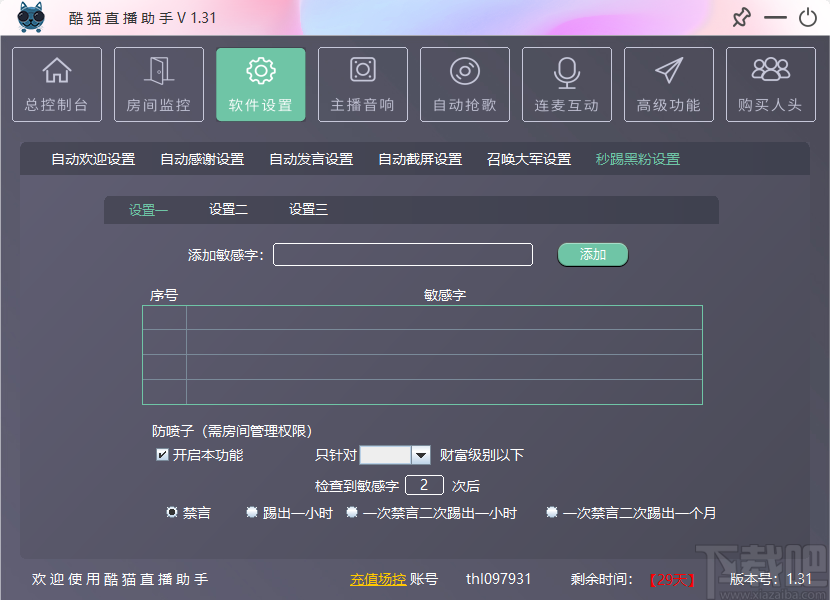Open the 购买人头 purchase panel
The width and height of the screenshot is (830, 600).
770,84
